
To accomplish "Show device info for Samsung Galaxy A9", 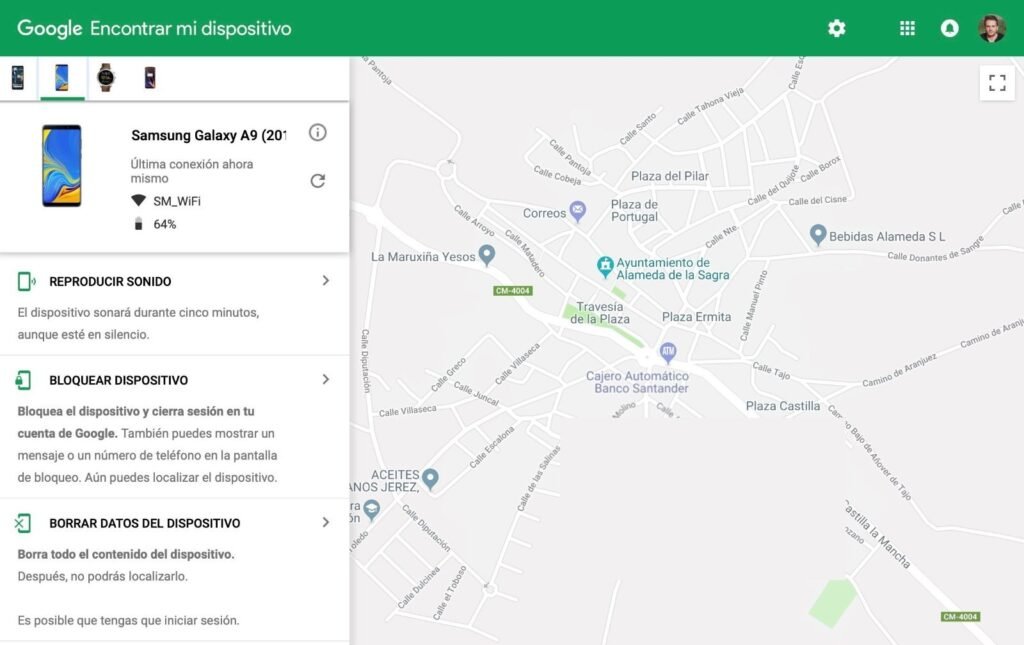I will (x=318, y=133).
